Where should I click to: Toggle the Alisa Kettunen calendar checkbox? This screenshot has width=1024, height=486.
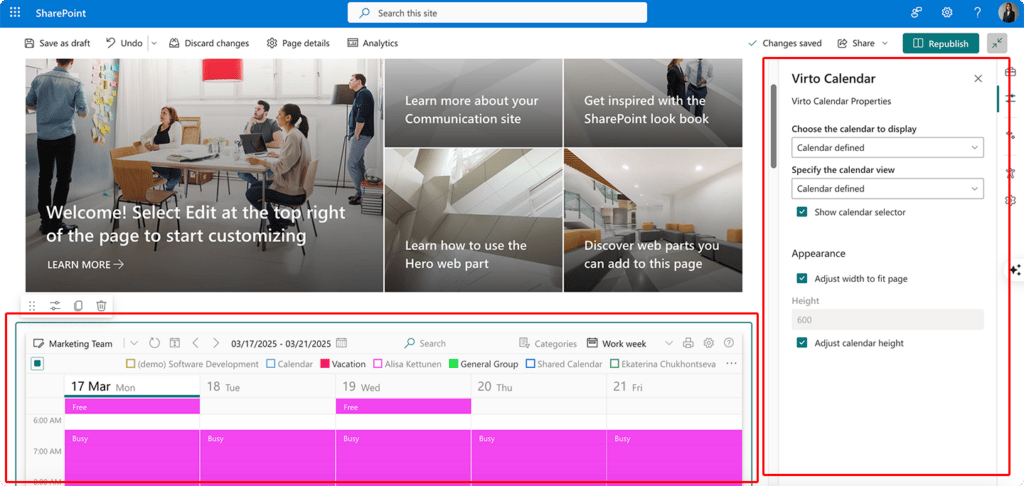pos(377,364)
